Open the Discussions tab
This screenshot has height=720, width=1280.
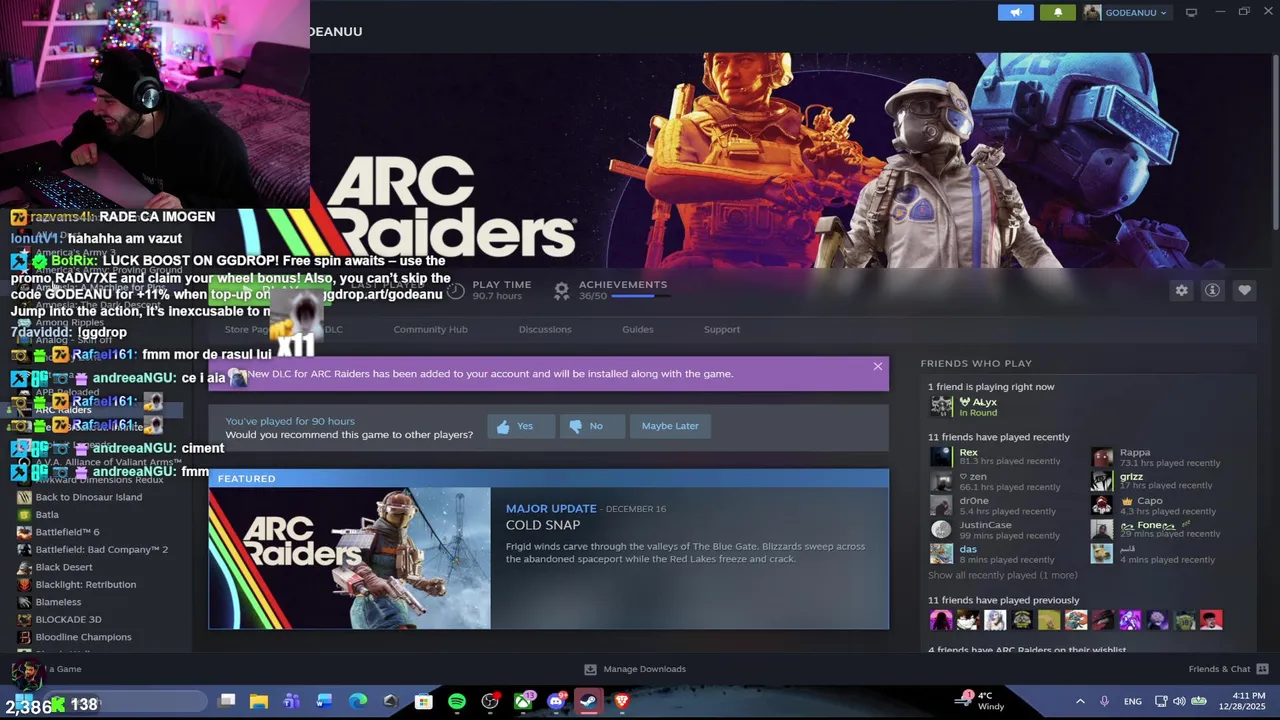(x=545, y=329)
